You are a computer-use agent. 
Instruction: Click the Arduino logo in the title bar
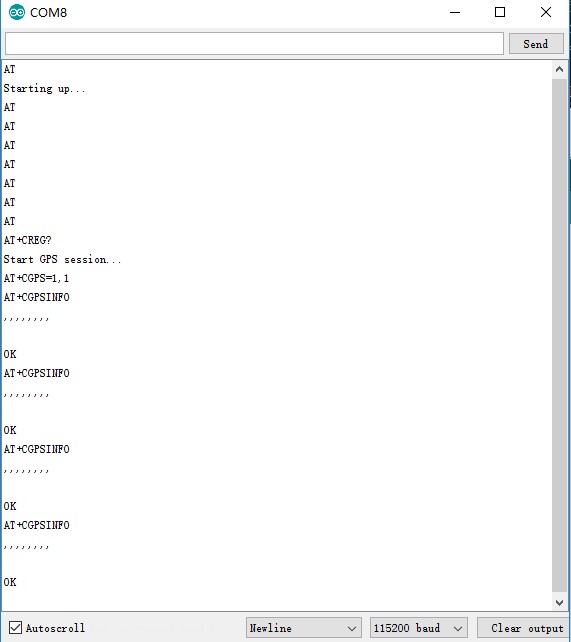[x=17, y=12]
